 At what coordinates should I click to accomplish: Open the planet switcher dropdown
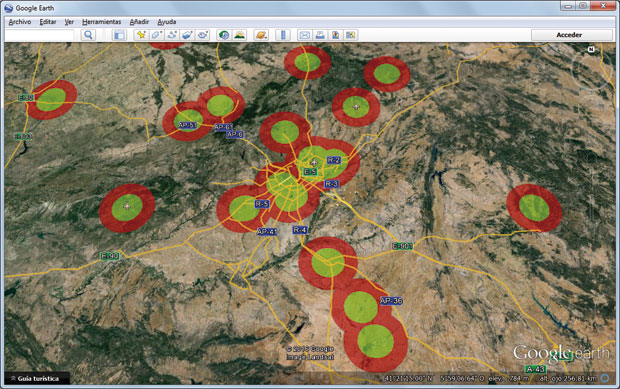pyautogui.click(x=261, y=35)
